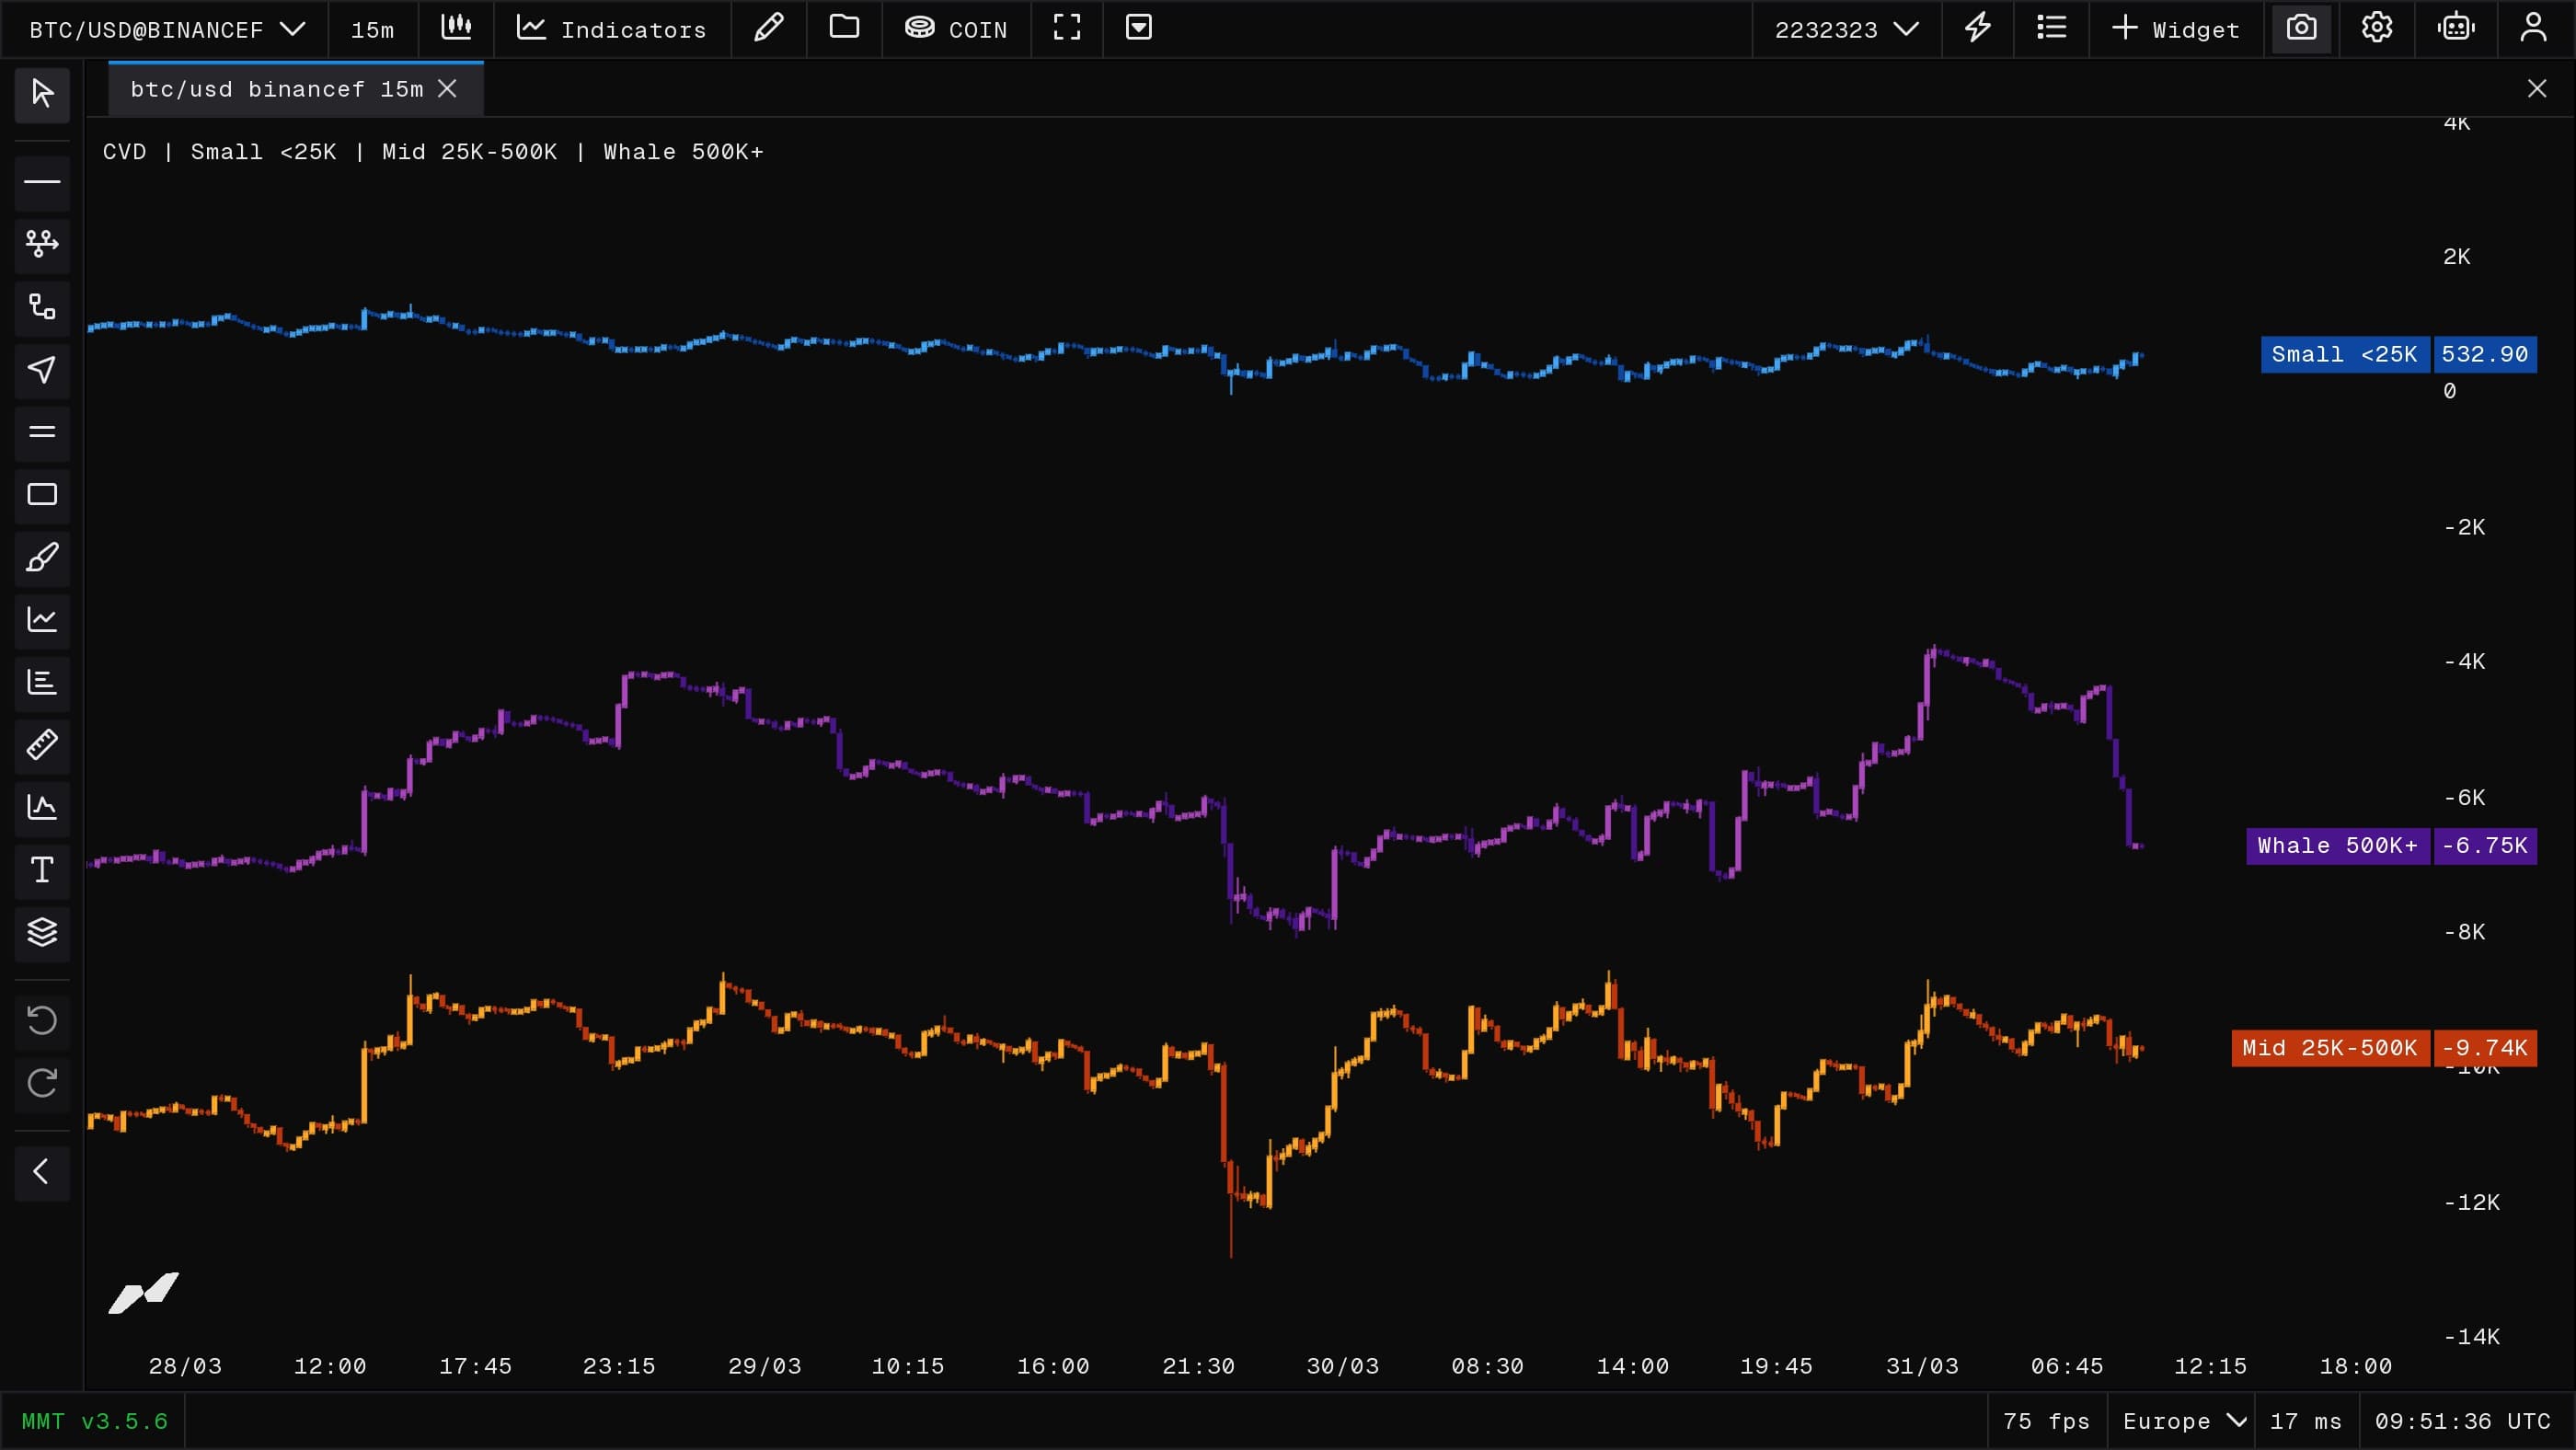This screenshot has width=2576, height=1450.
Task: Click the Widget add button
Action: (2175, 29)
